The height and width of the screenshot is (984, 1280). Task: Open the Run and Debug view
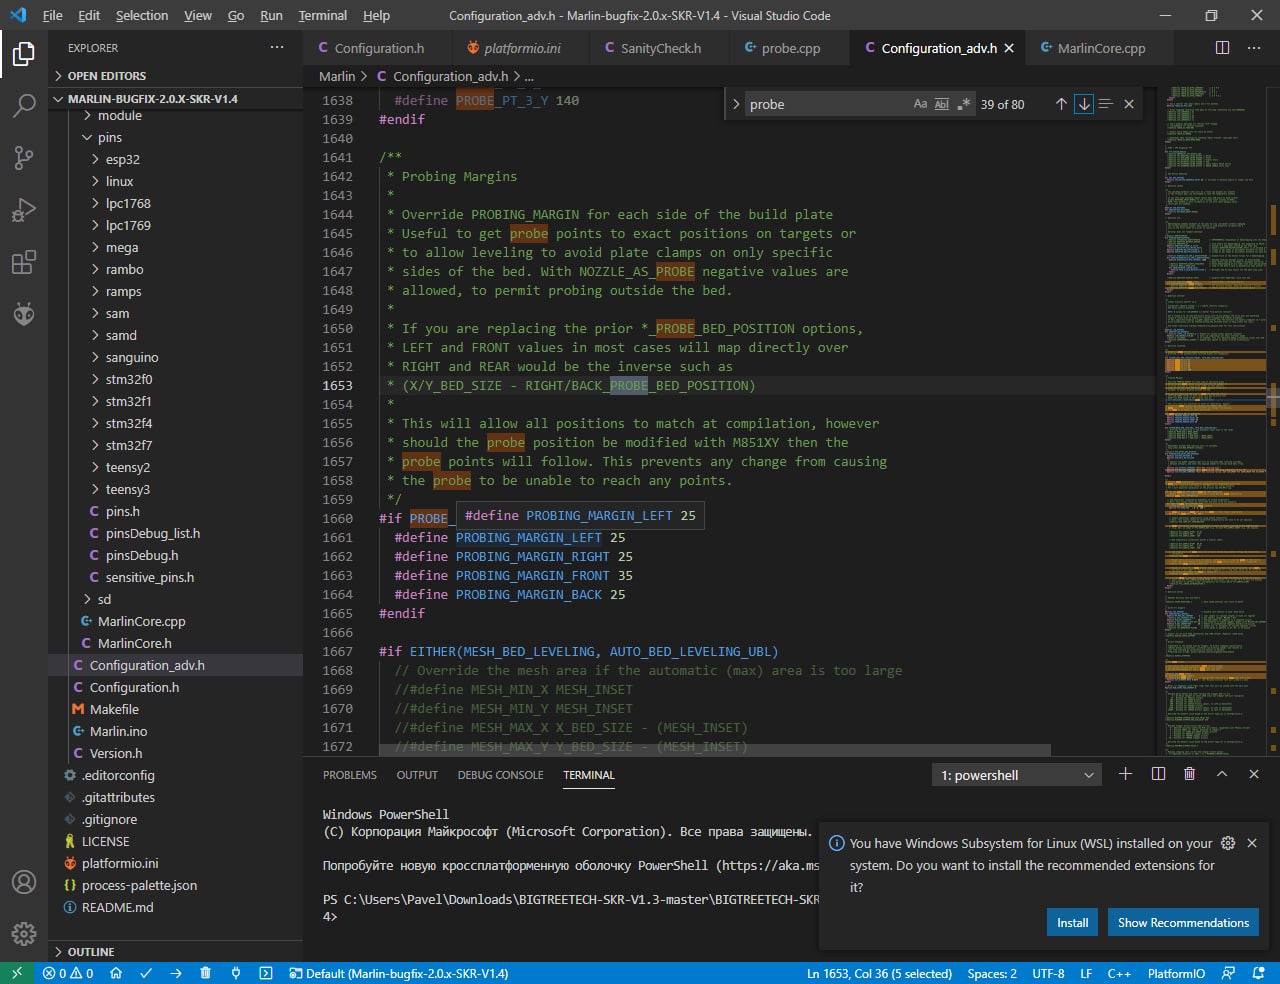(24, 211)
